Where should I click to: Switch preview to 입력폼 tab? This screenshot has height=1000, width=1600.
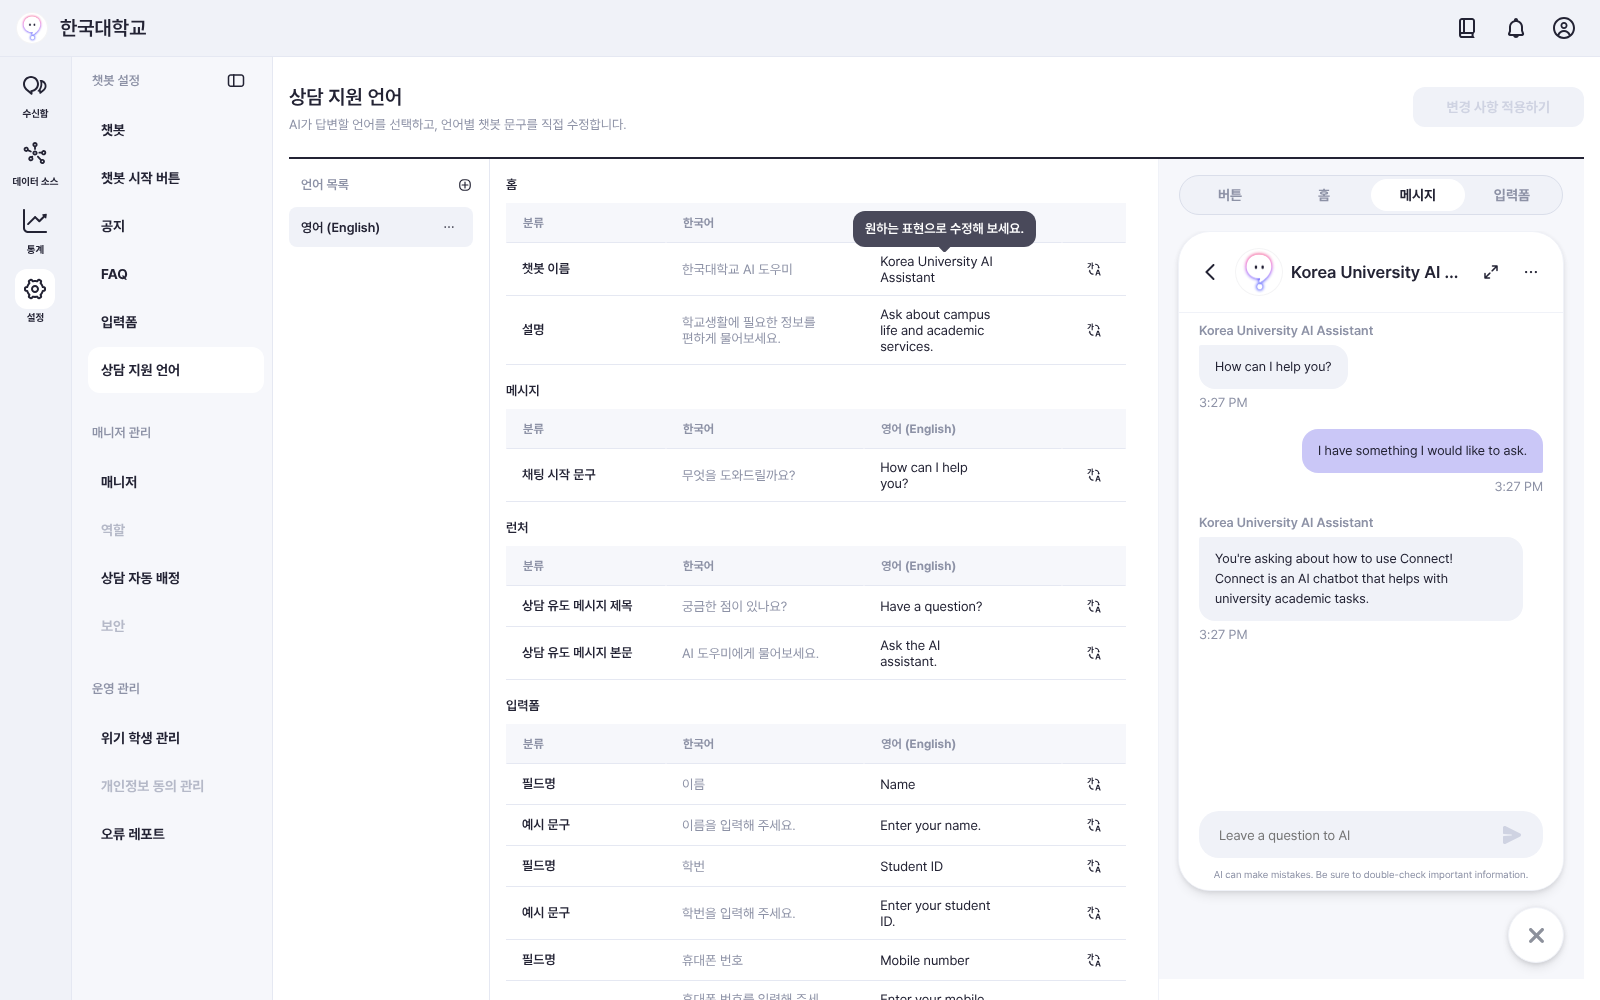pos(1512,195)
